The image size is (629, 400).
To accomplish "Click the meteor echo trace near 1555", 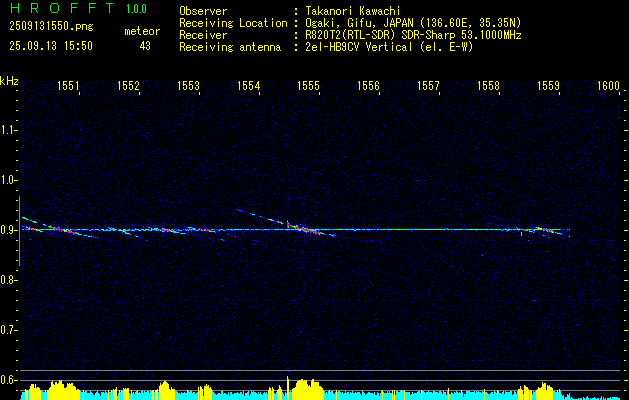I will click(307, 229).
